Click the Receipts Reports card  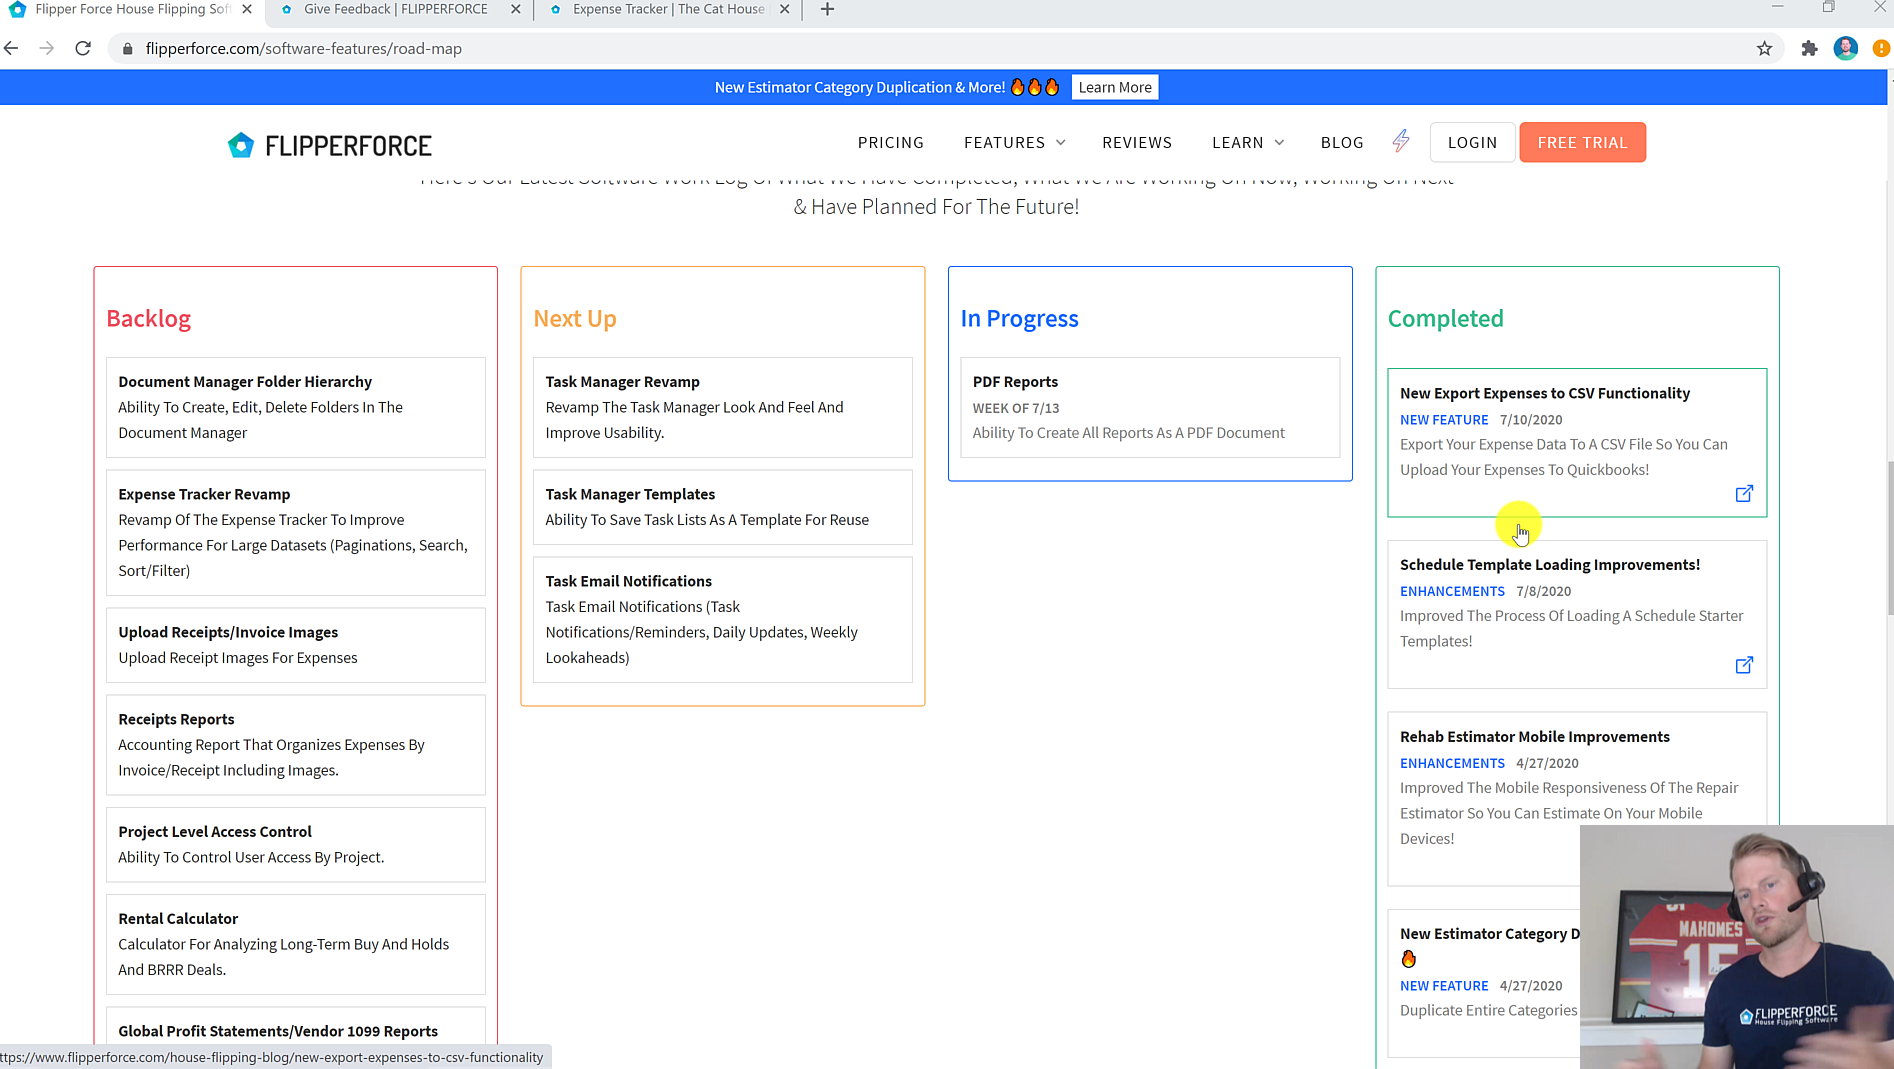pos(295,745)
